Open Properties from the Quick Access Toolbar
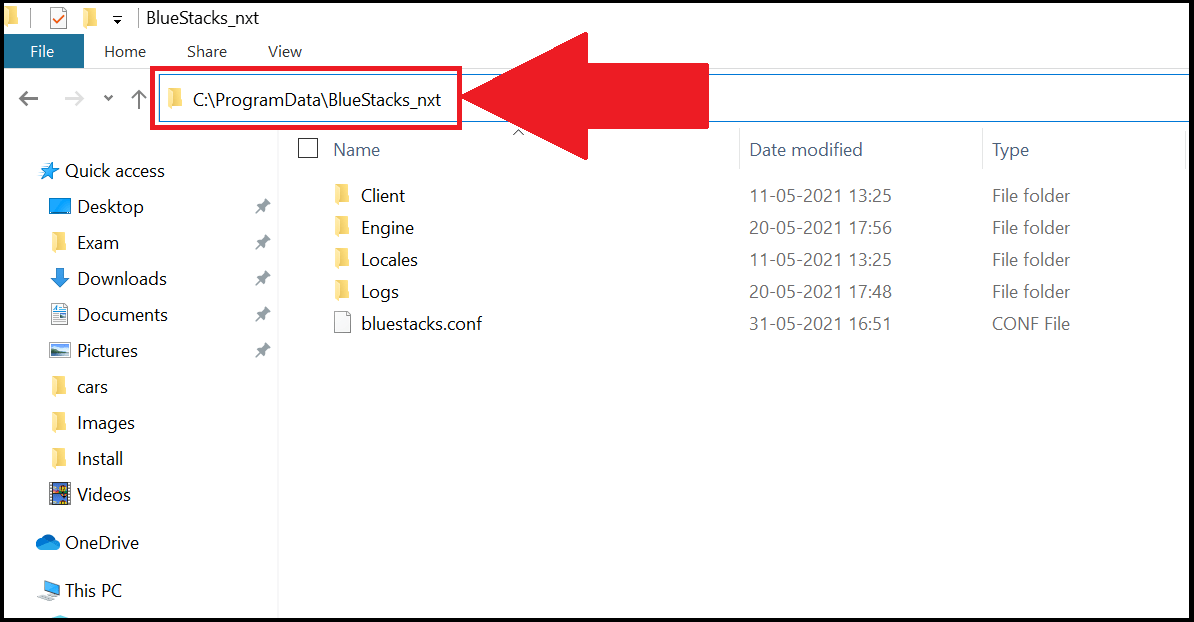 click(x=58, y=17)
